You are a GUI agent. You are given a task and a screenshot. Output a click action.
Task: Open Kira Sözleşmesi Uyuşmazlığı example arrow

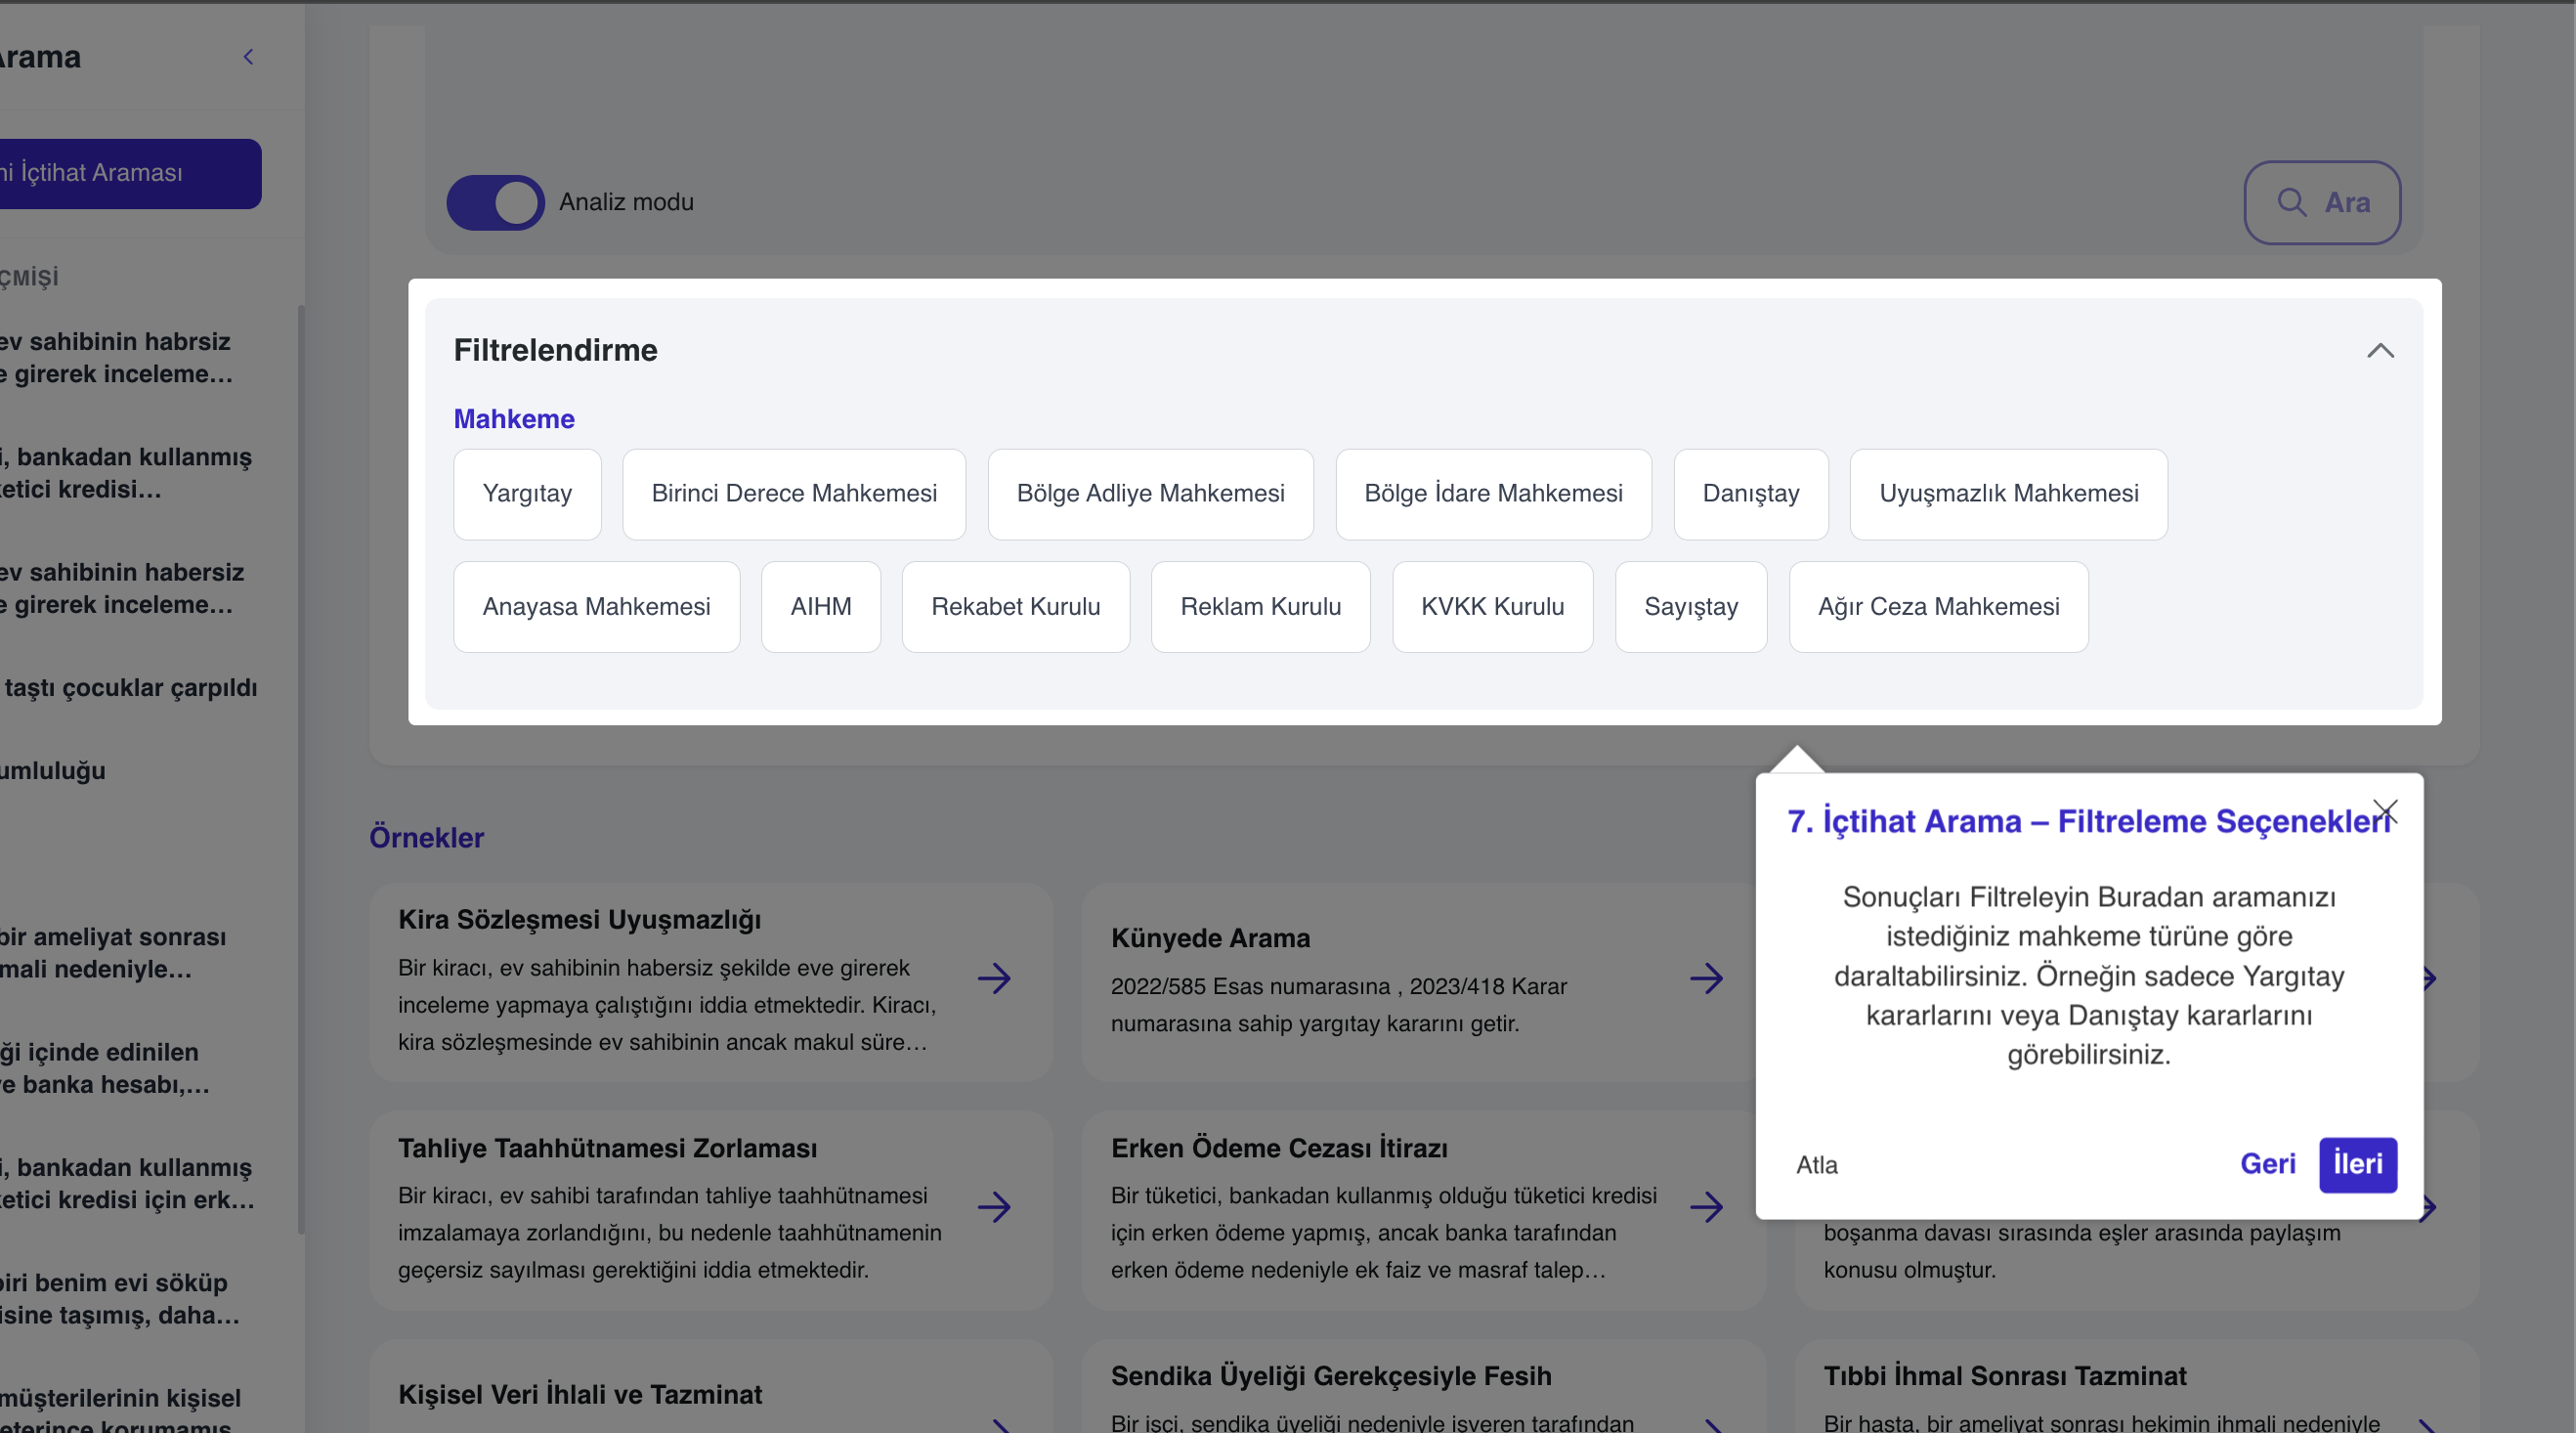(993, 978)
